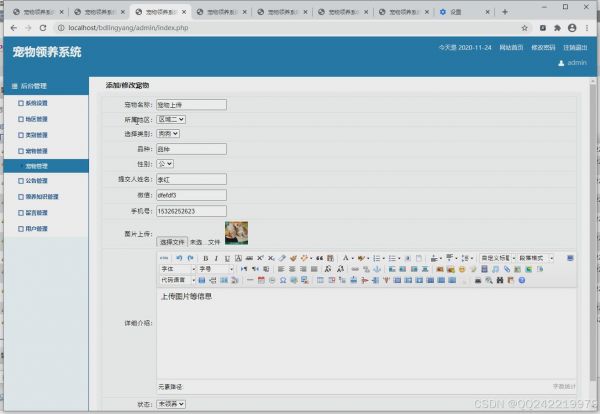Click the unordered list icon
This screenshot has width=600, height=414.
392,258
